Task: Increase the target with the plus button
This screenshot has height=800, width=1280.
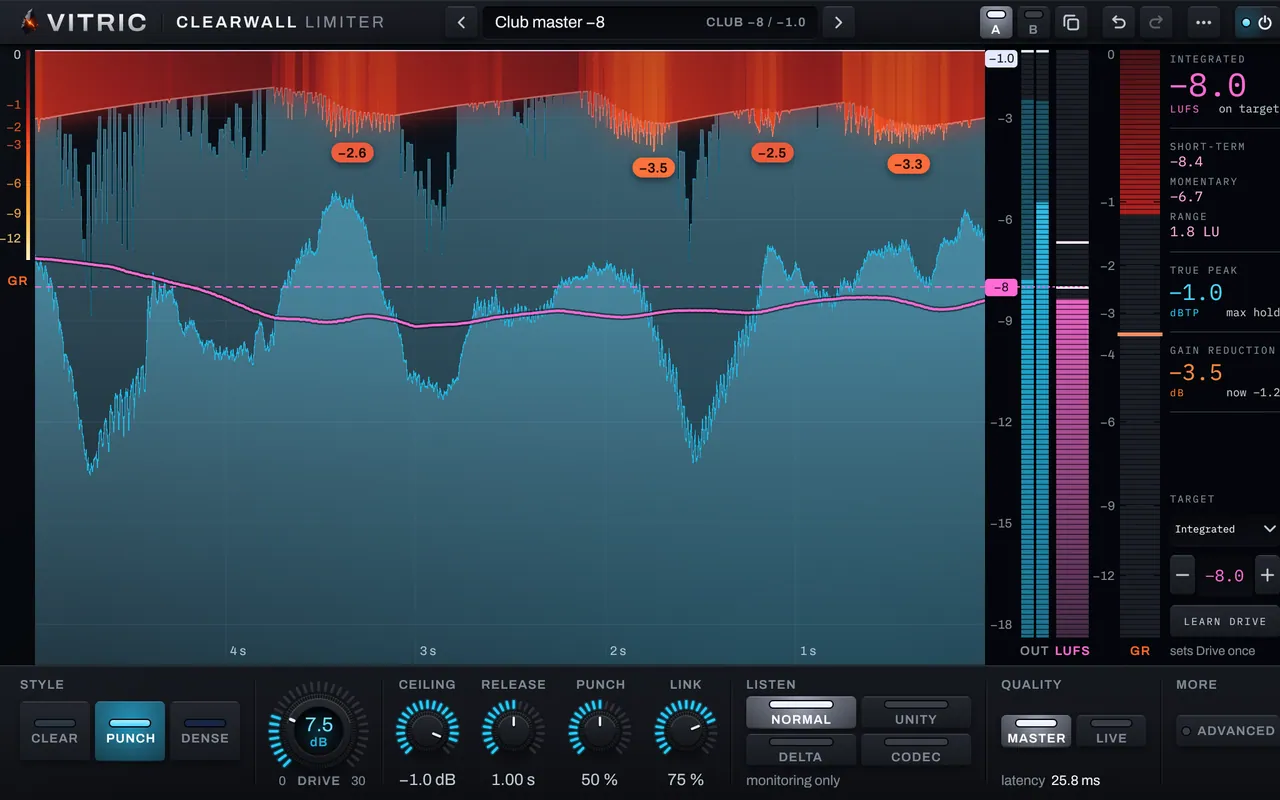Action: click(x=1267, y=575)
